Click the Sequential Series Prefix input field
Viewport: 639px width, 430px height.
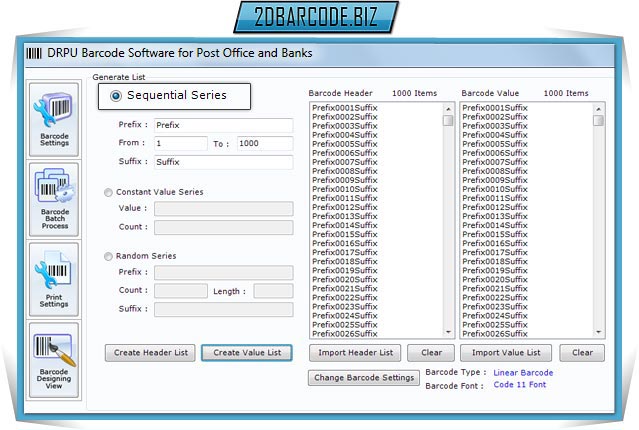223,125
